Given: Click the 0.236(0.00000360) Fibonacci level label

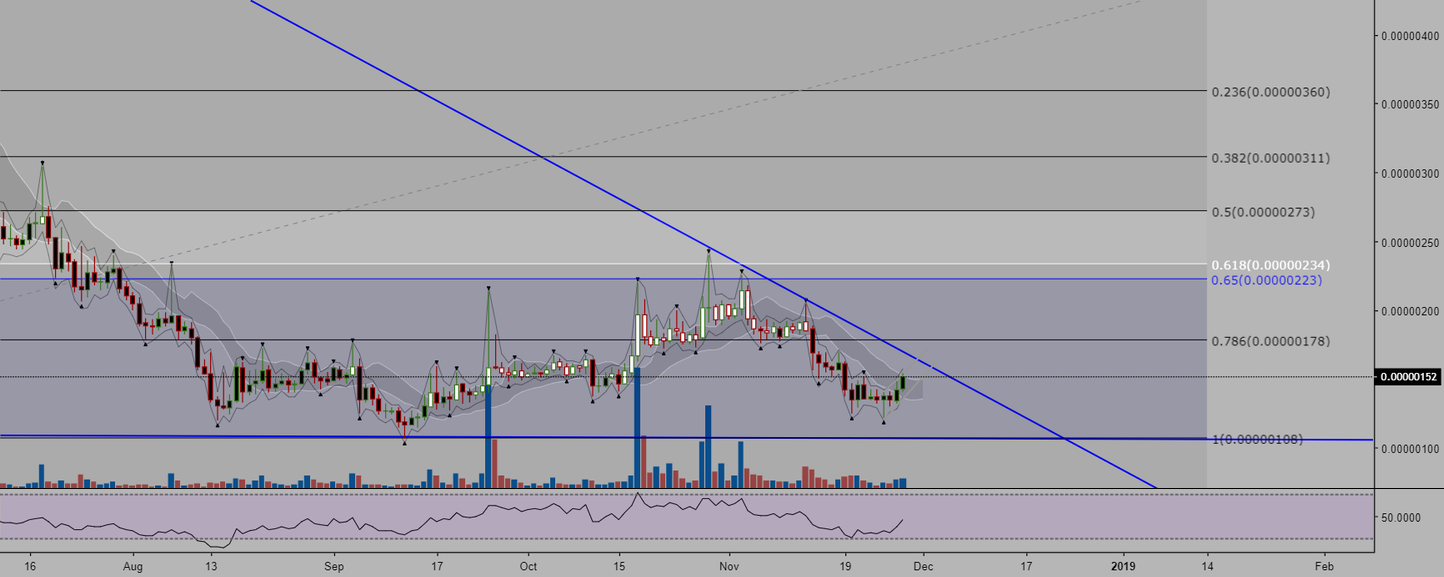Looking at the screenshot, I should coord(1269,92).
